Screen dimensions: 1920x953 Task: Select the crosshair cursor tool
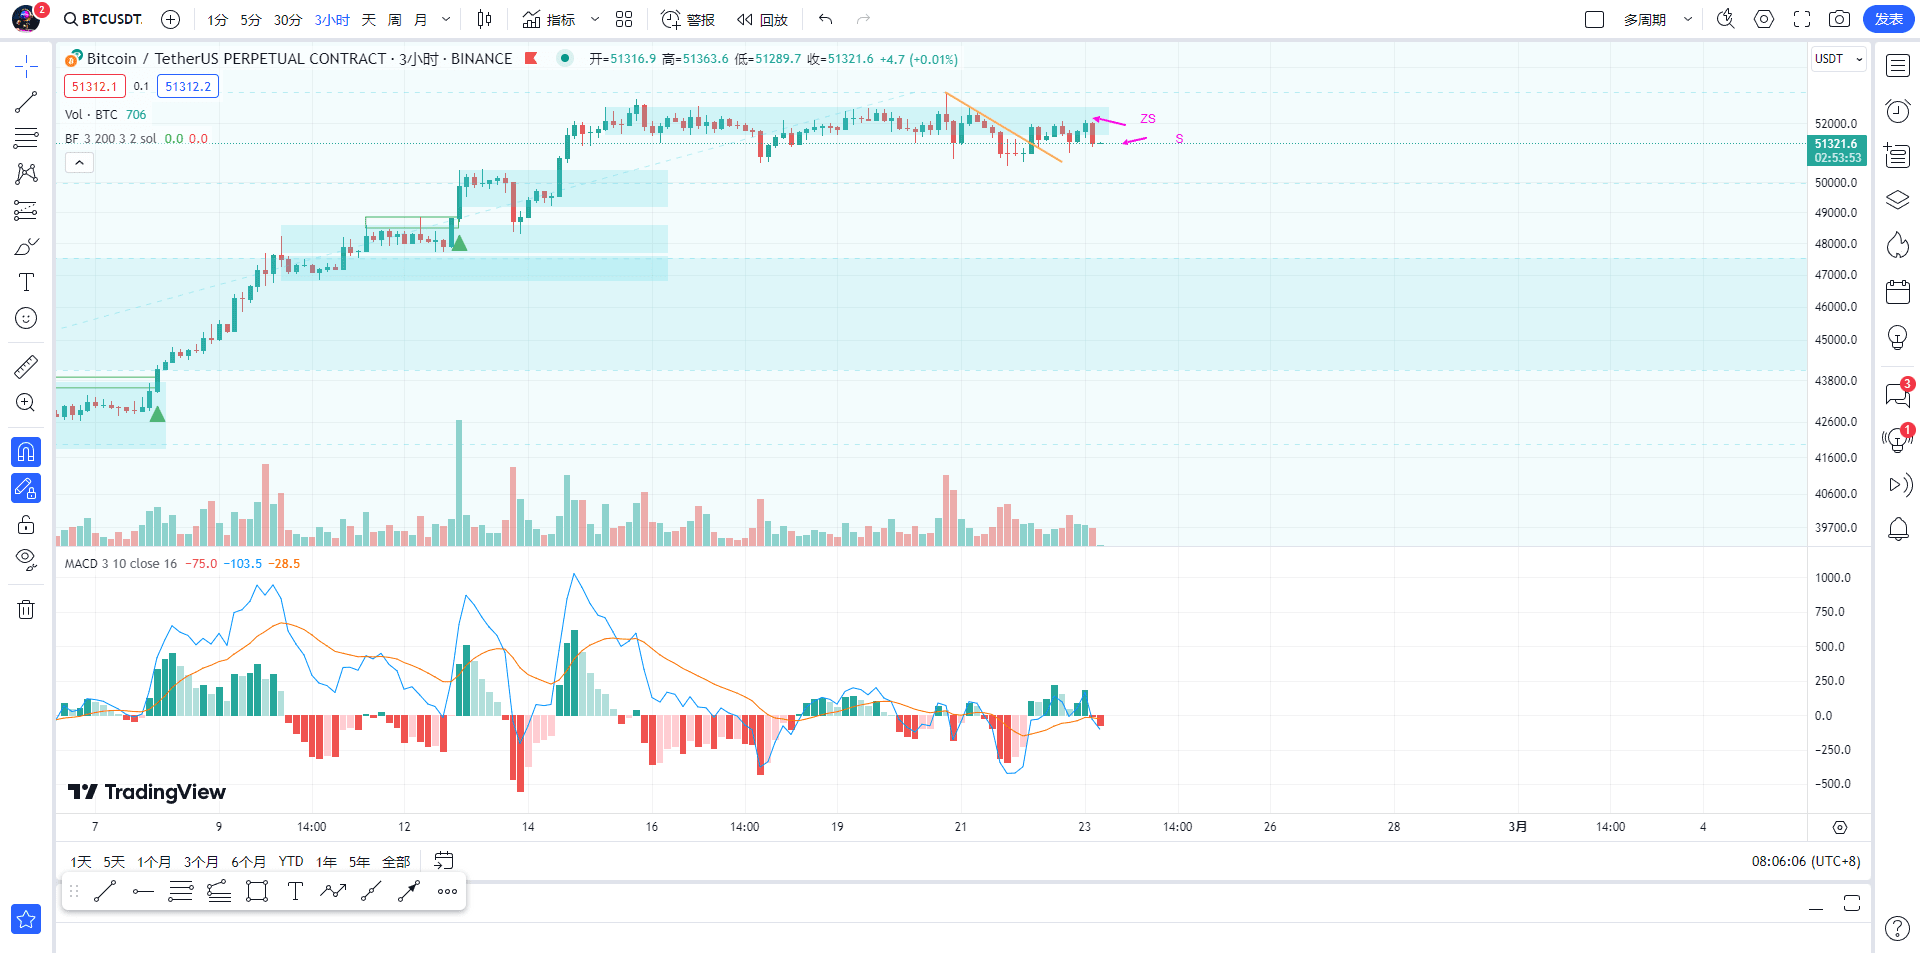[x=26, y=67]
